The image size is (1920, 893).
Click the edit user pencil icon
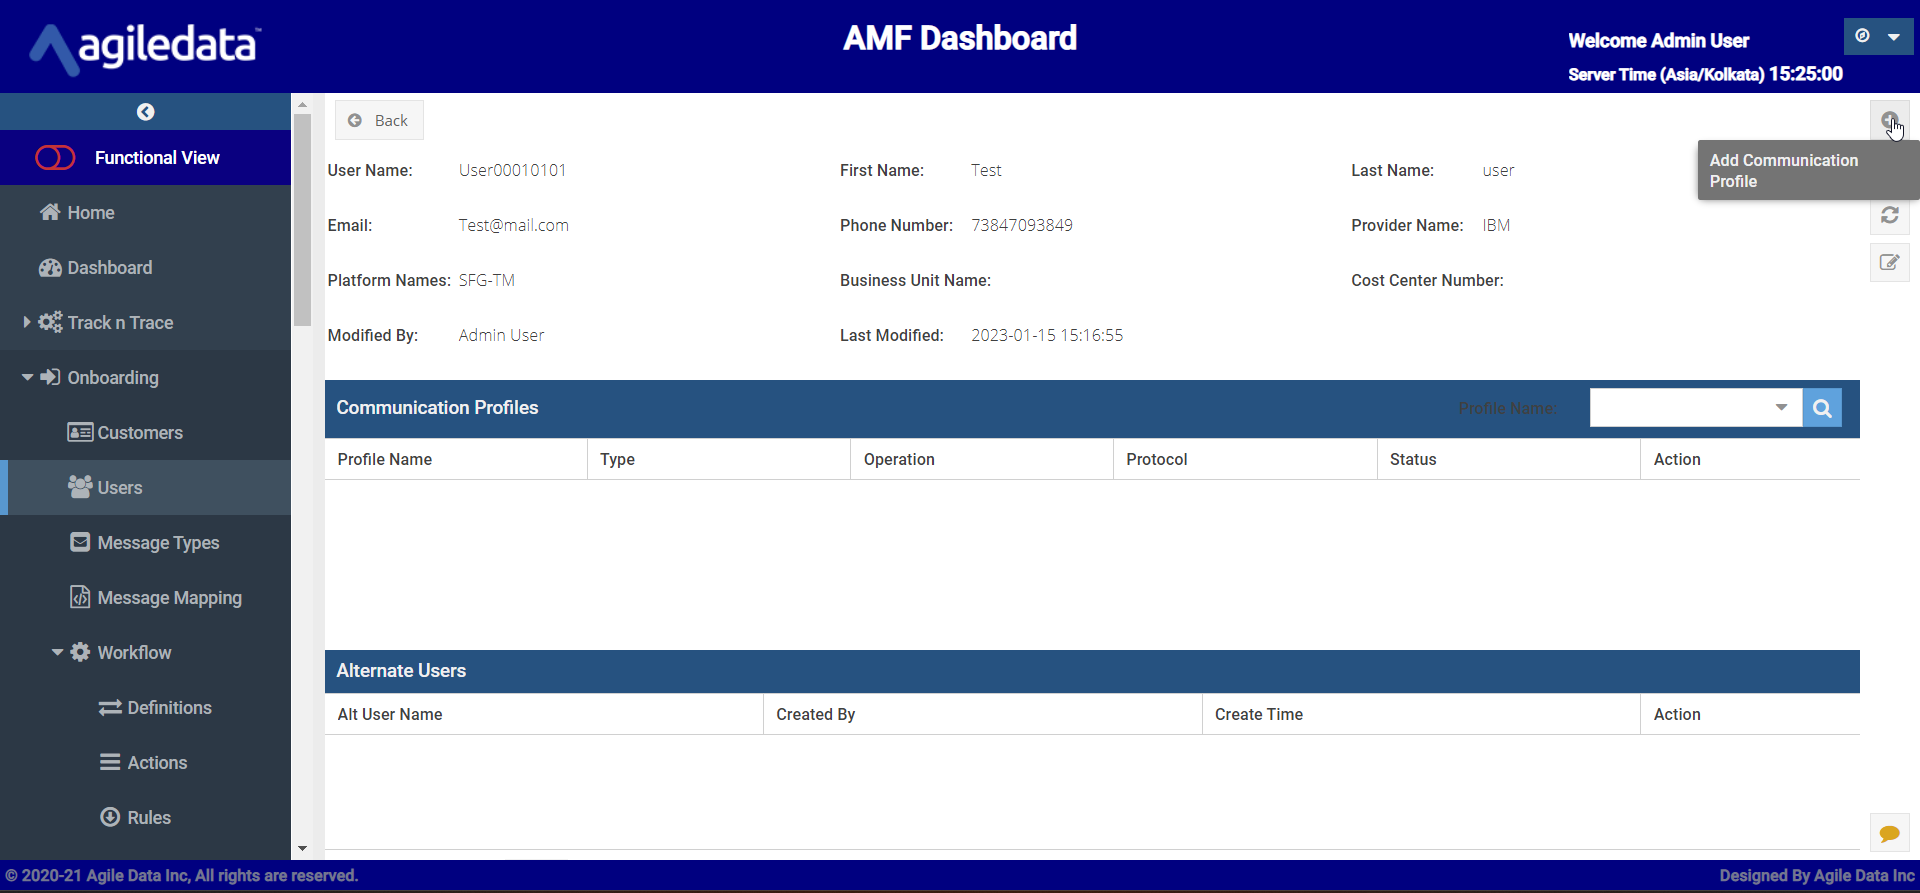(x=1889, y=263)
